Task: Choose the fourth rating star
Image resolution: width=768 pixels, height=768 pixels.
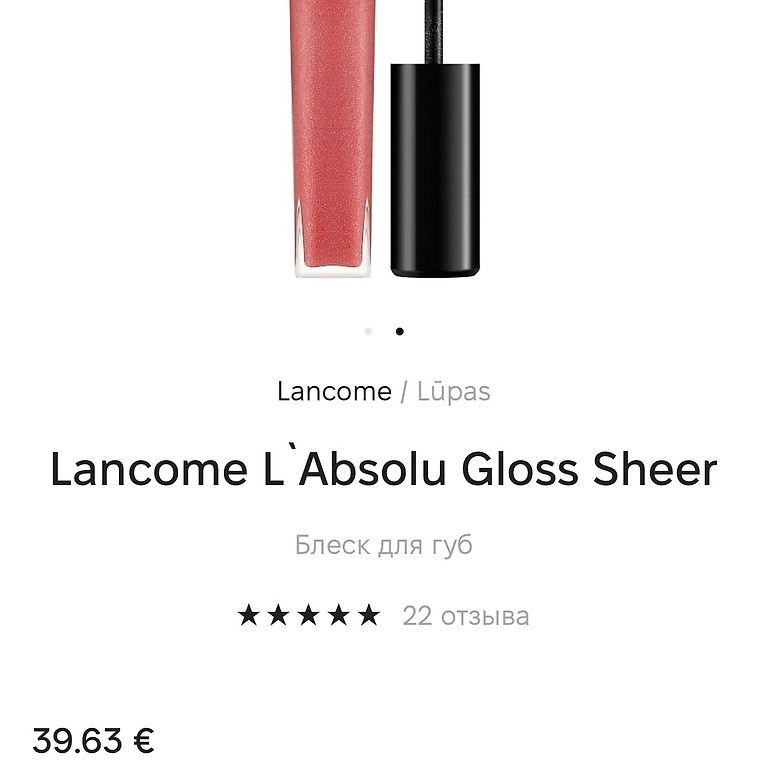Action: (x=338, y=615)
